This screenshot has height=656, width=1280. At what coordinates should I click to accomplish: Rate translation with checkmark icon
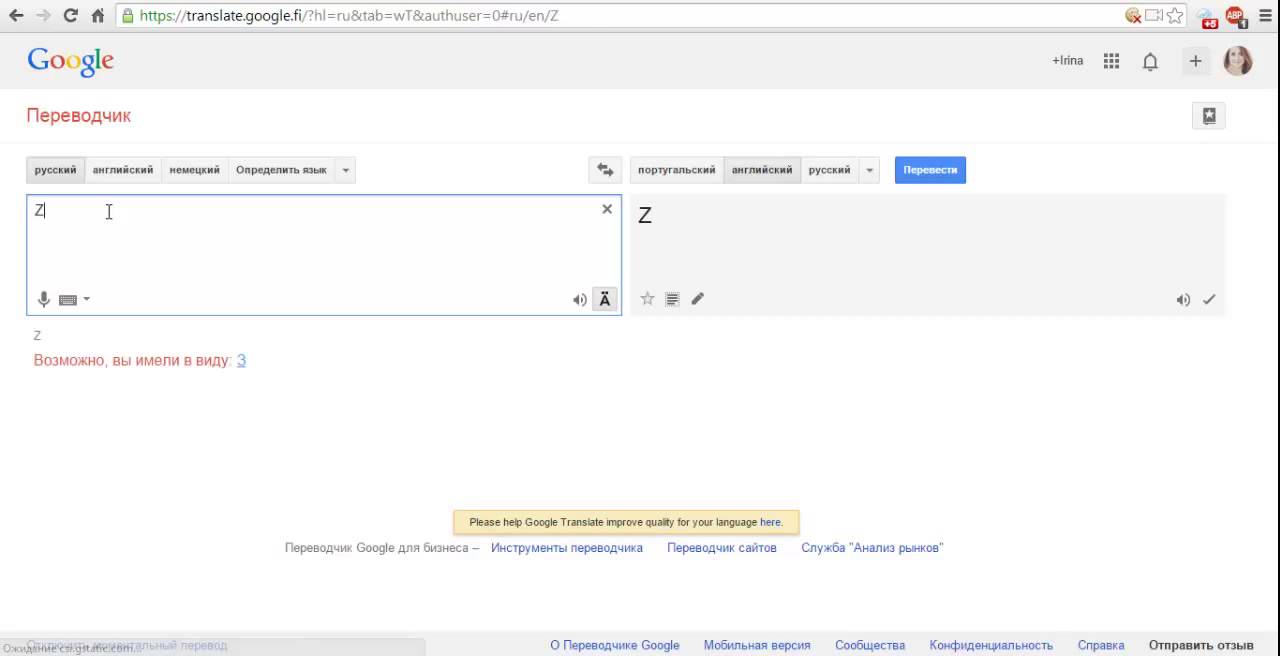click(1209, 299)
